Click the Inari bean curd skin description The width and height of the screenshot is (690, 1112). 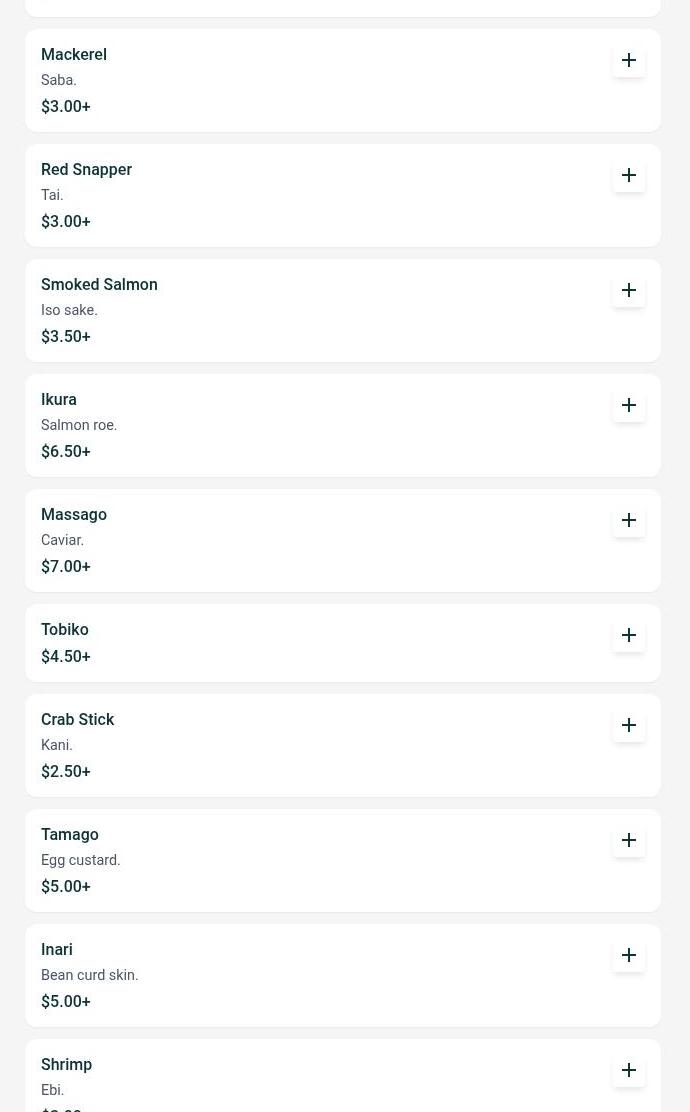pyautogui.click(x=89, y=975)
